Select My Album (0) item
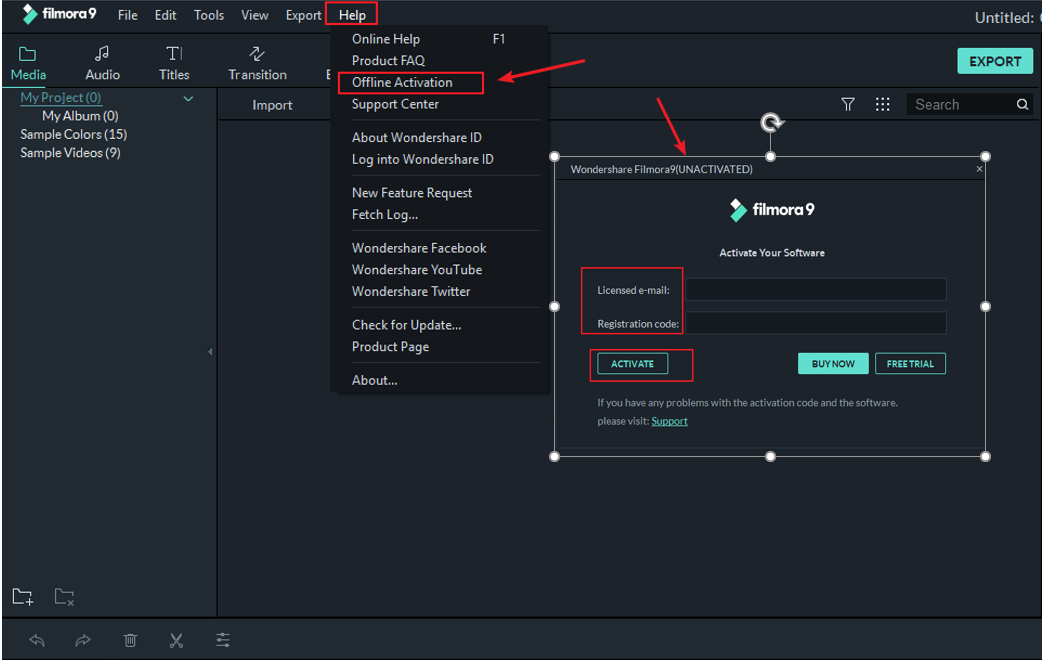Viewport: 1042px width, 660px height. click(x=80, y=116)
